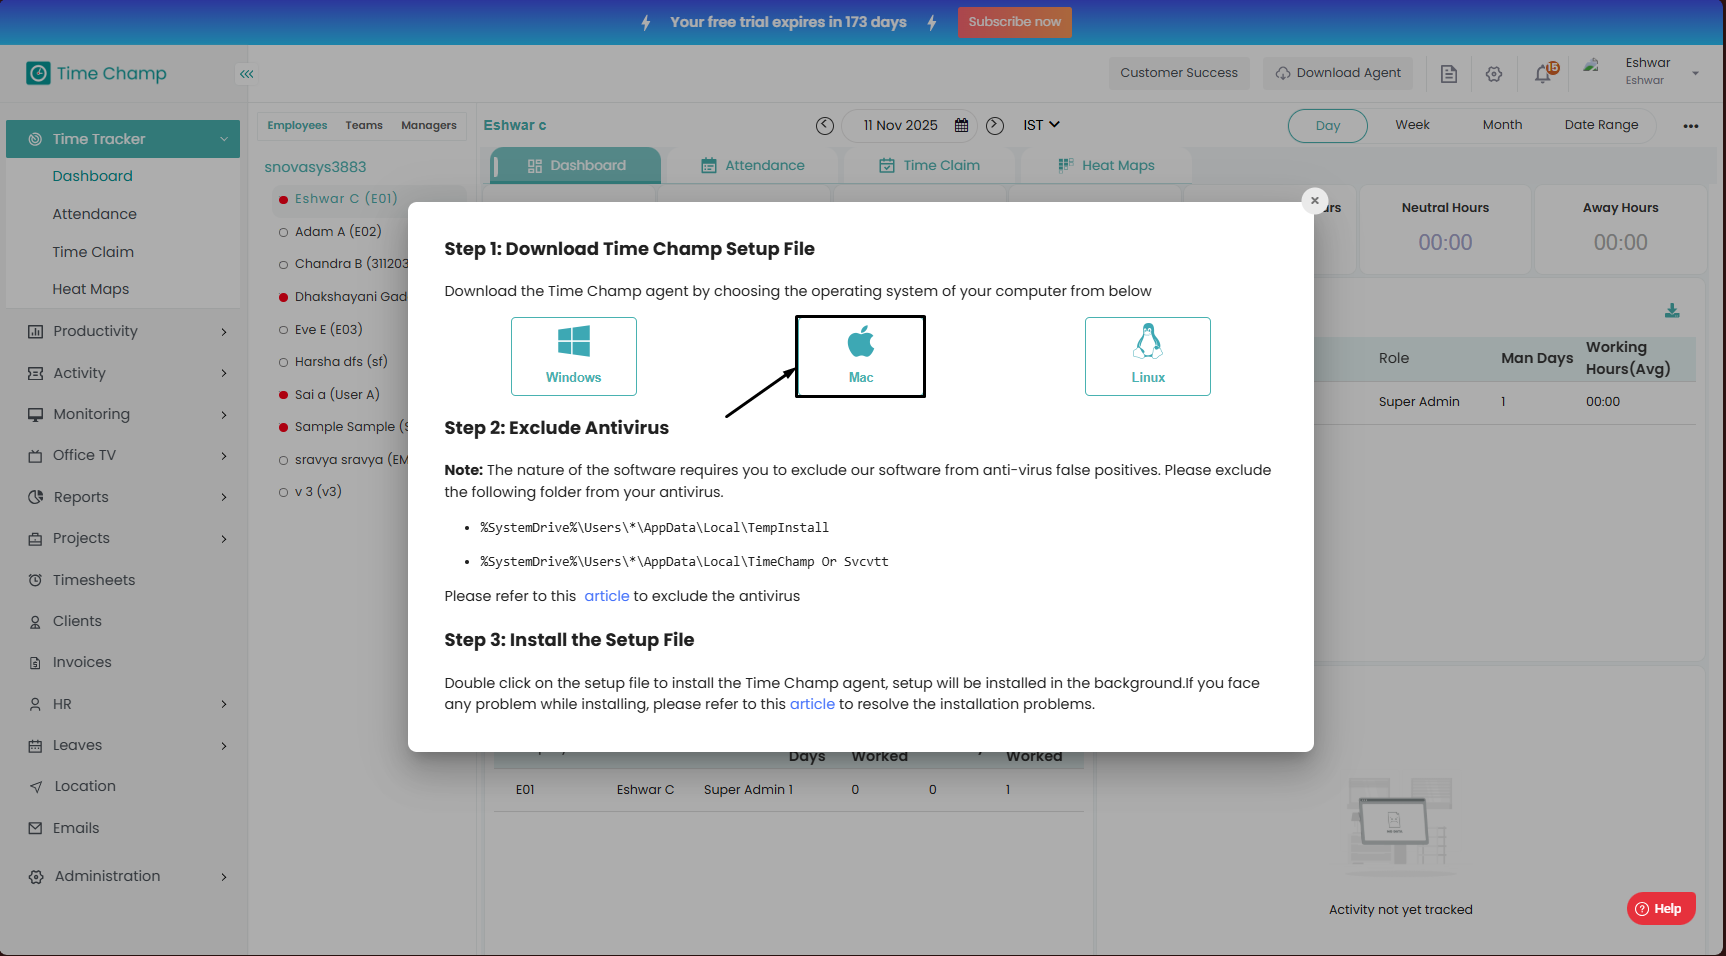Open the notifications bell
This screenshot has height=956, width=1726.
pyautogui.click(x=1543, y=74)
